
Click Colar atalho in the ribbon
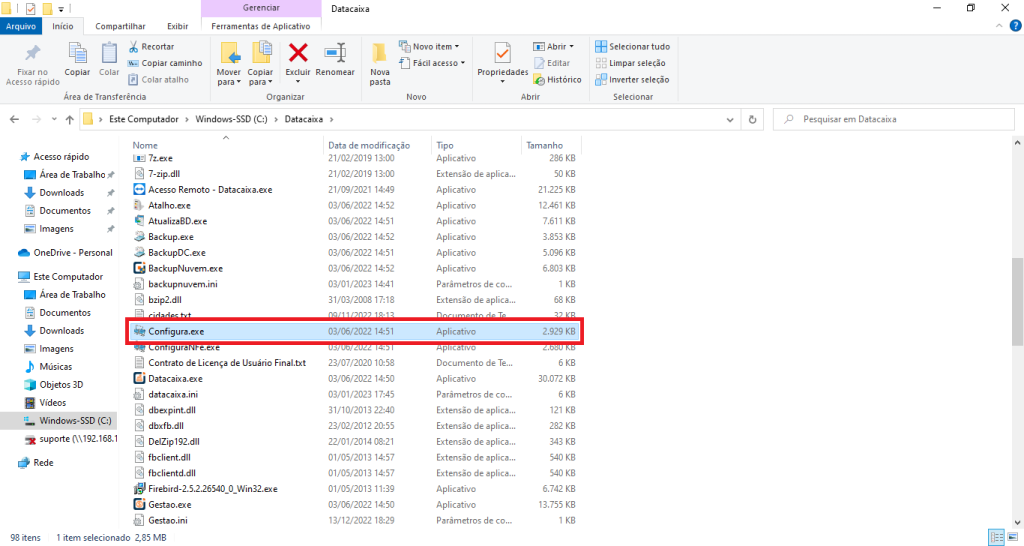coord(159,80)
